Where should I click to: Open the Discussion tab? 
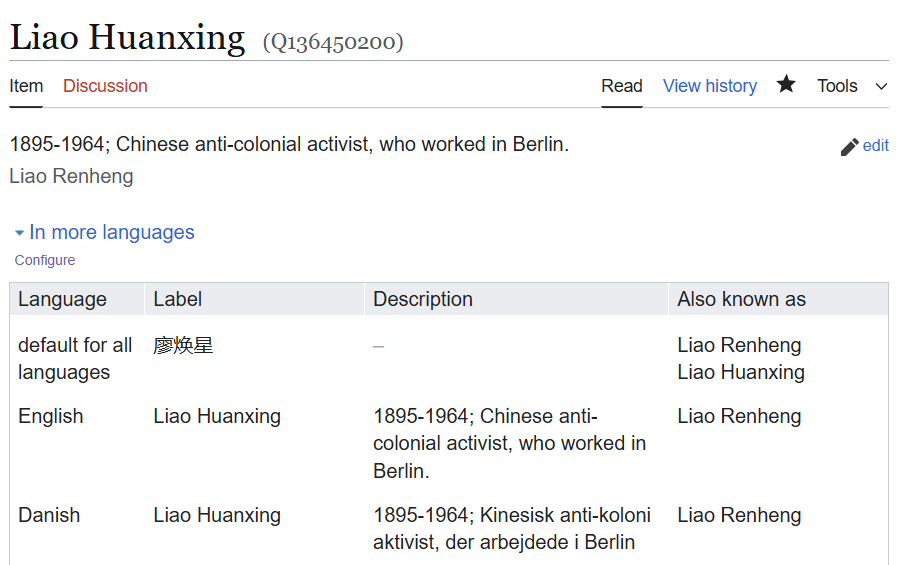[105, 86]
